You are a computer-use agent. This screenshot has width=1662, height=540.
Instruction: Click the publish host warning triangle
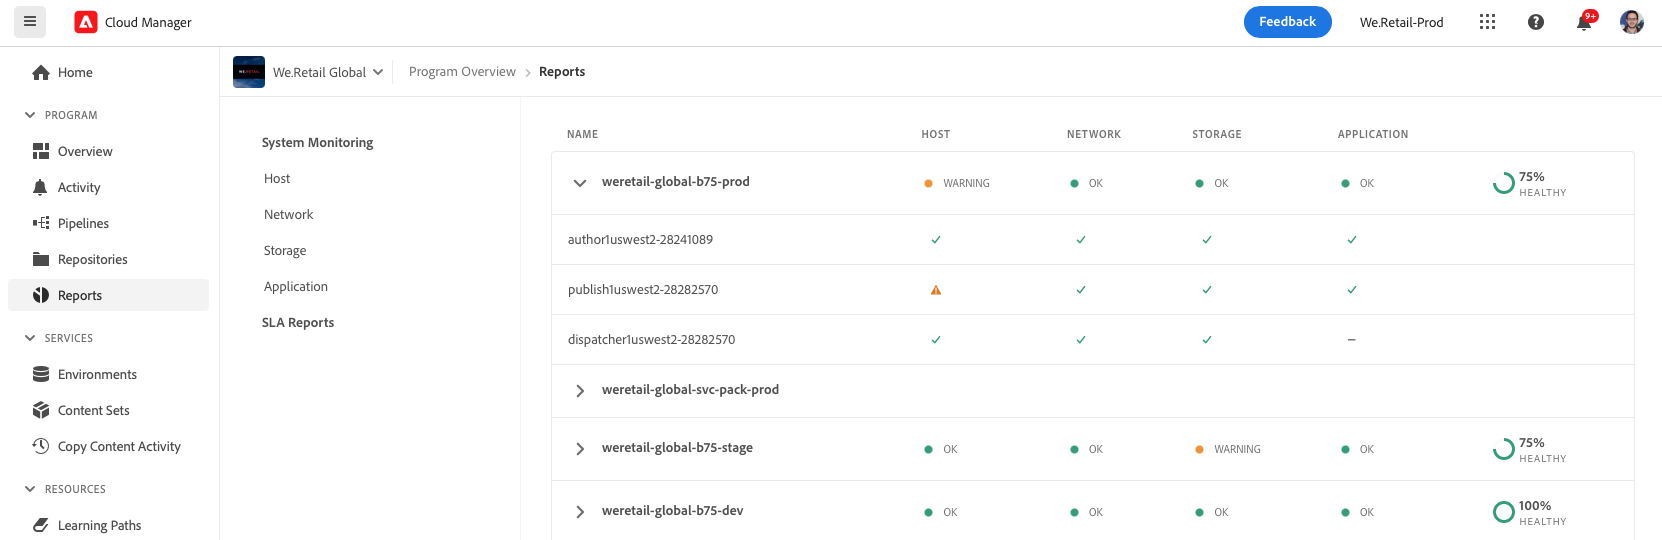[x=936, y=290]
